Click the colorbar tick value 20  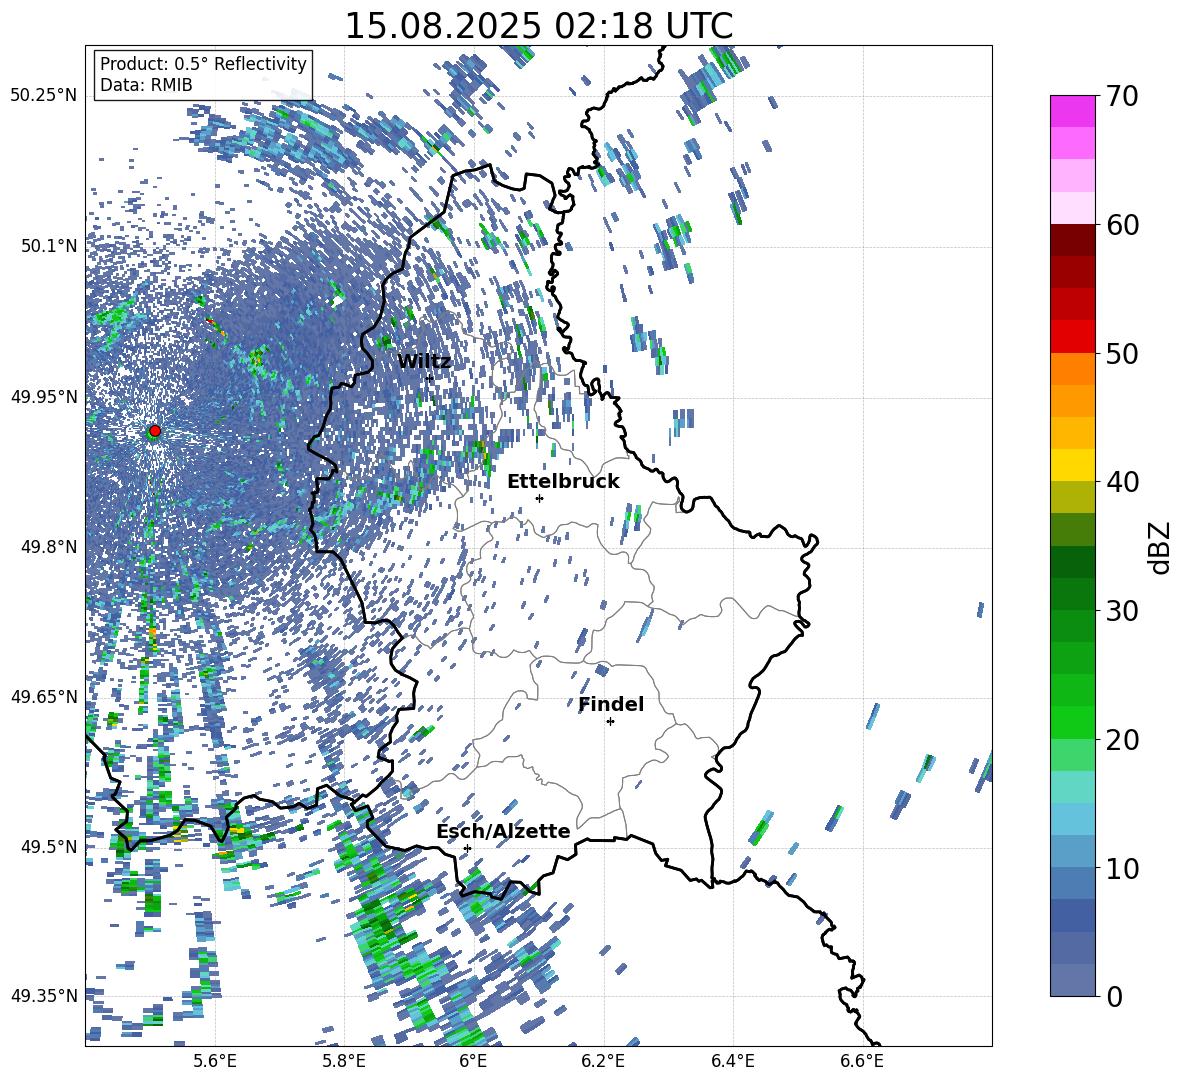1121,740
